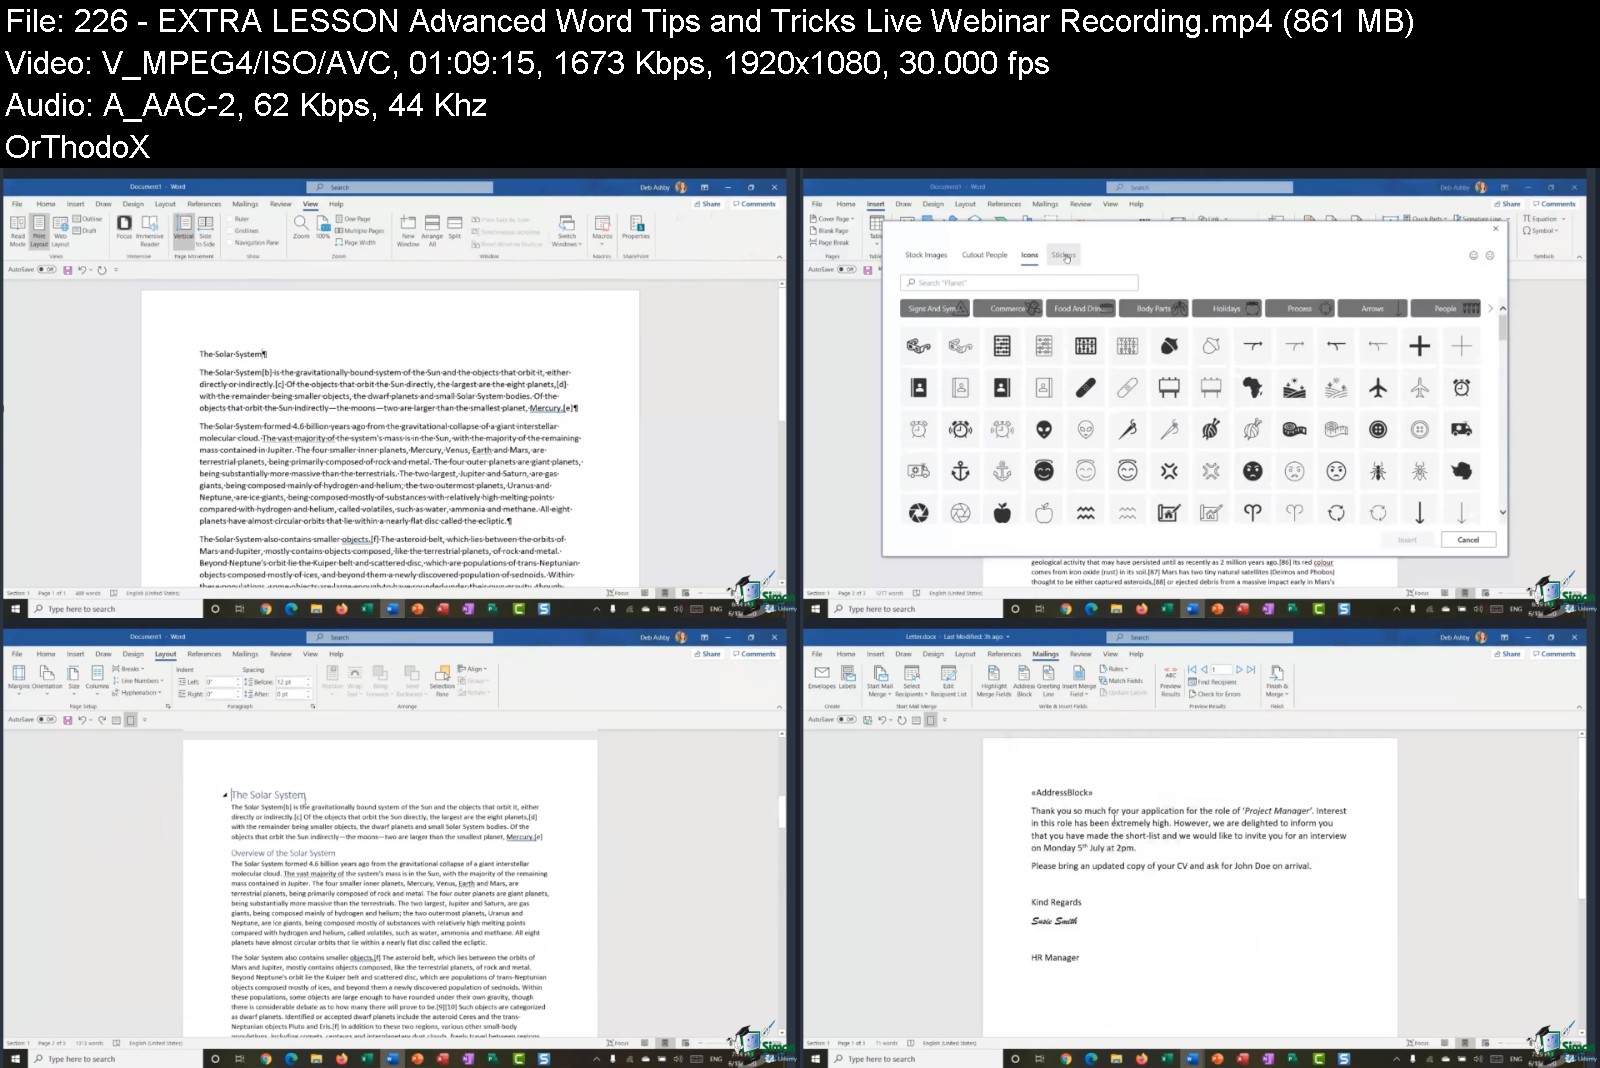1600x1068 pixels.
Task: Filter icons by the Holidays category
Action: click(1226, 309)
